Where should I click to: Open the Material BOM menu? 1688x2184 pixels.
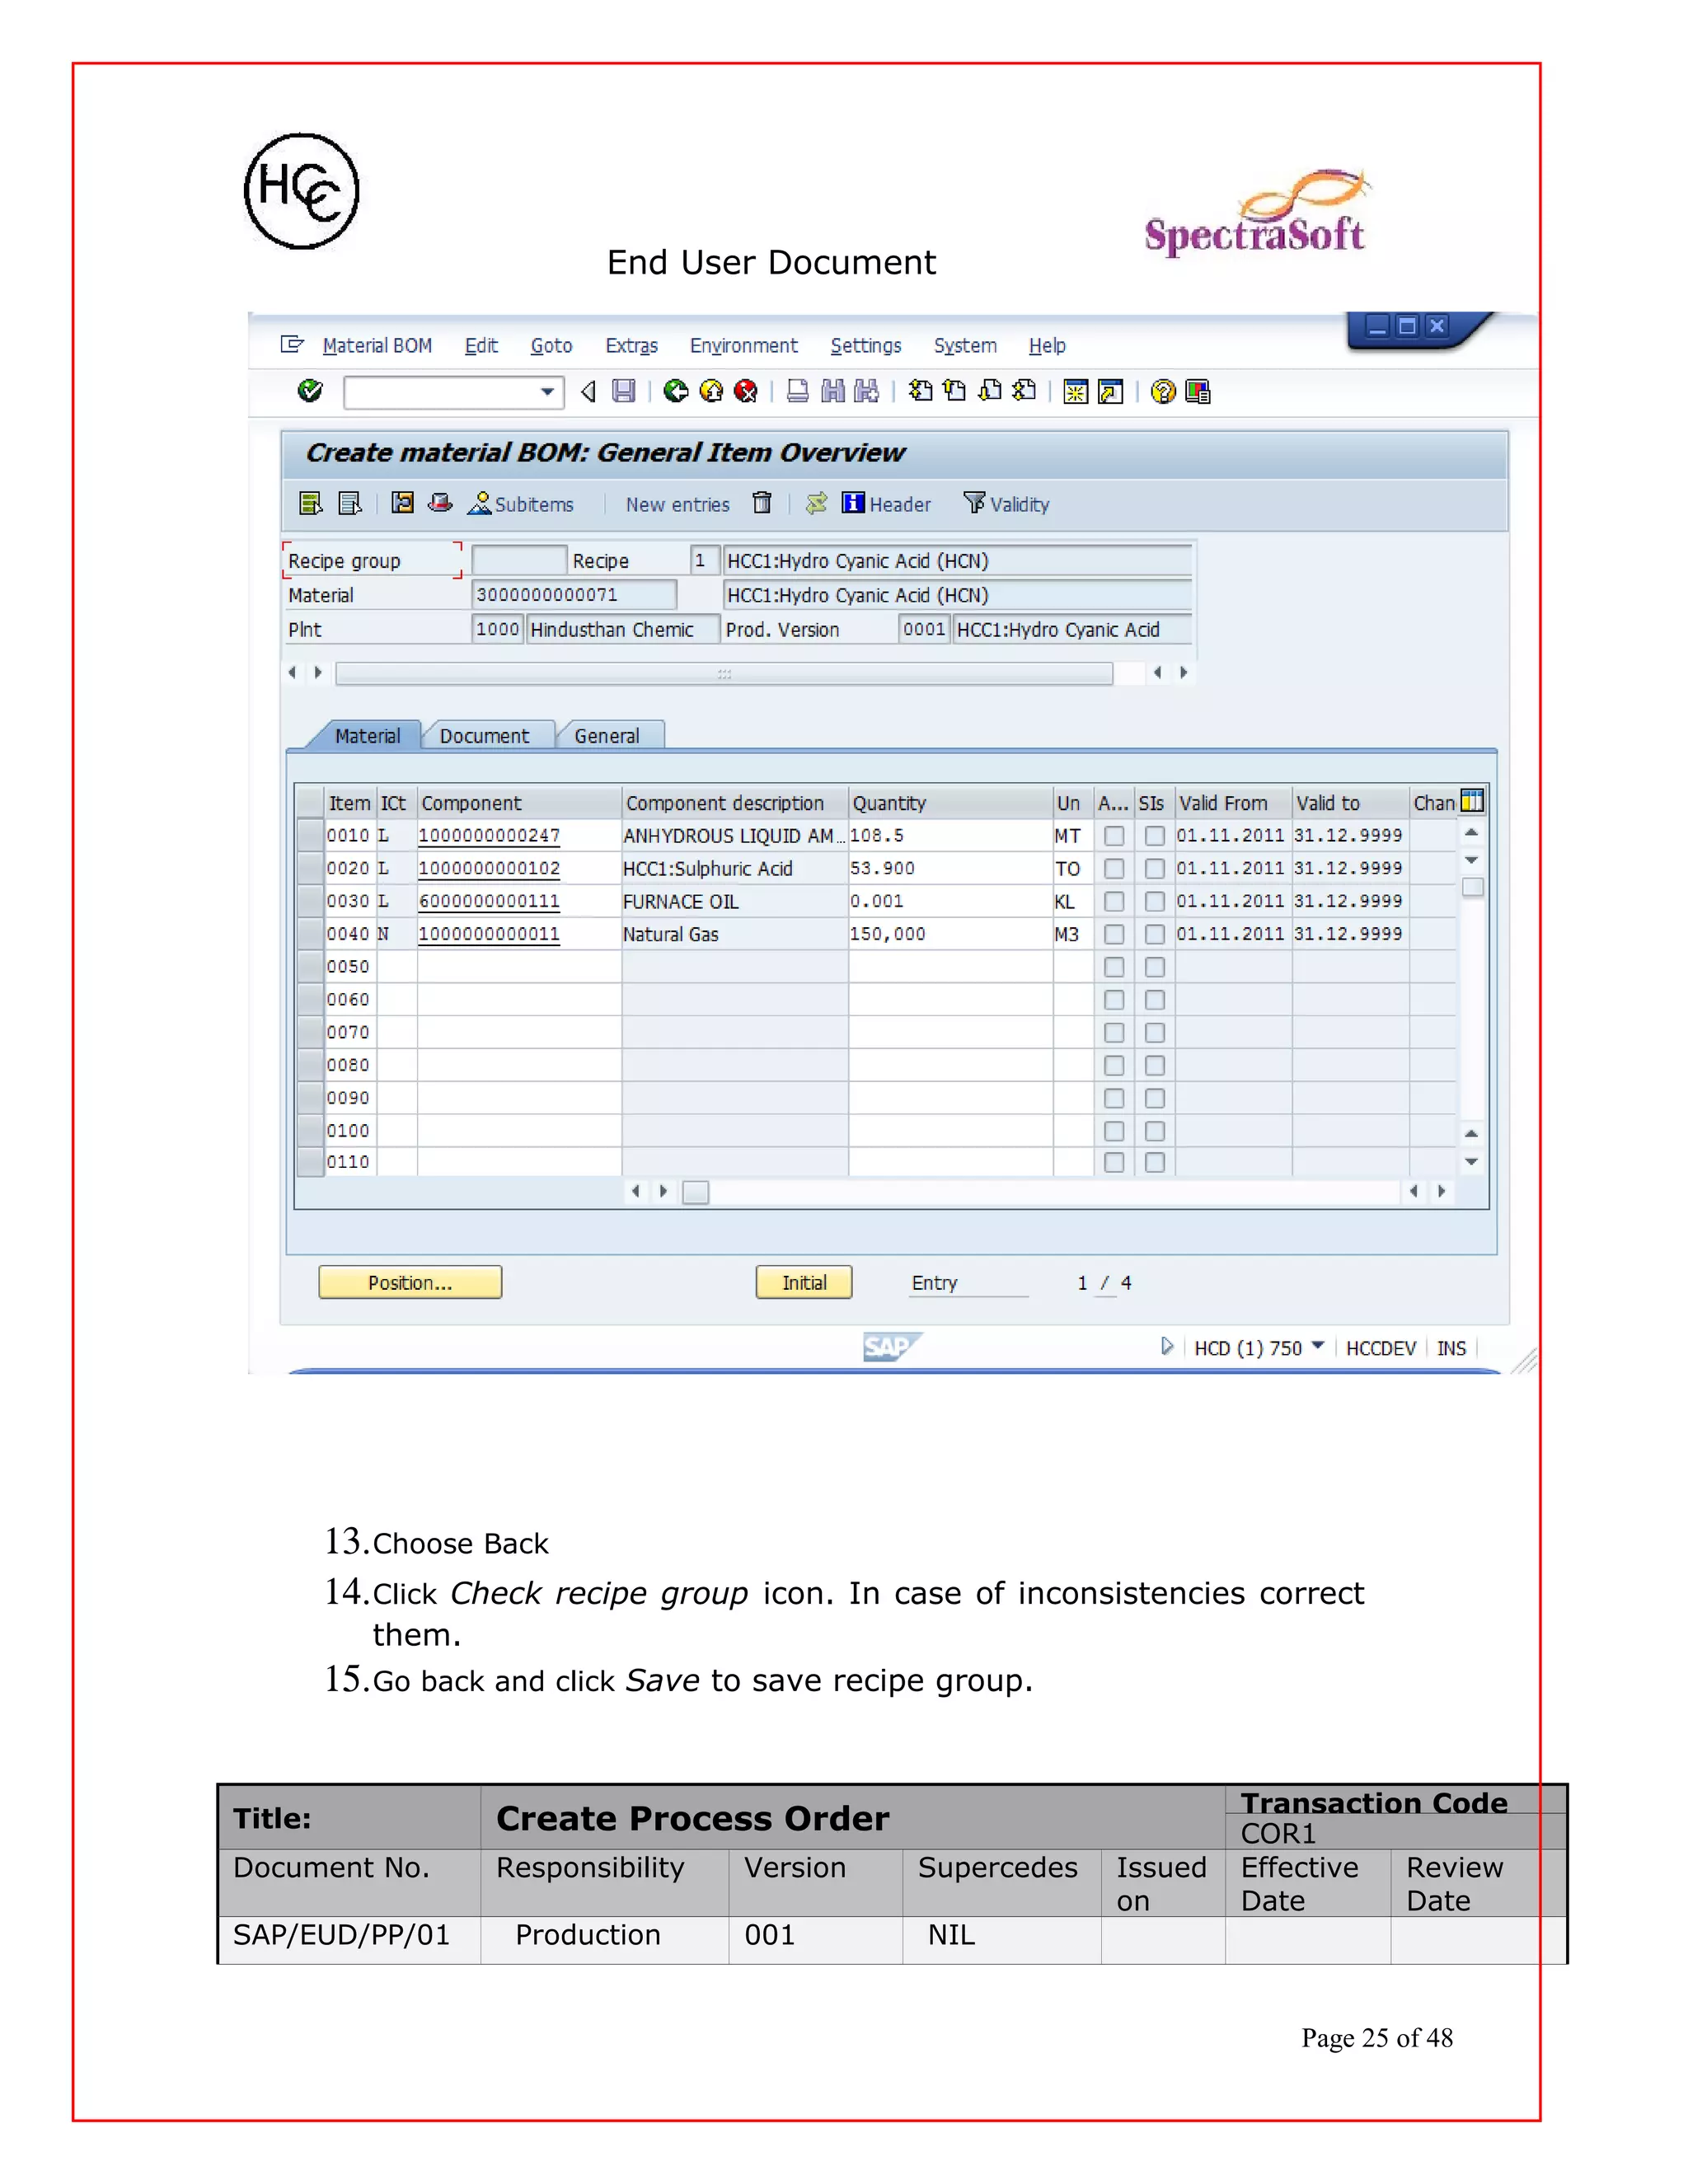pos(377,346)
